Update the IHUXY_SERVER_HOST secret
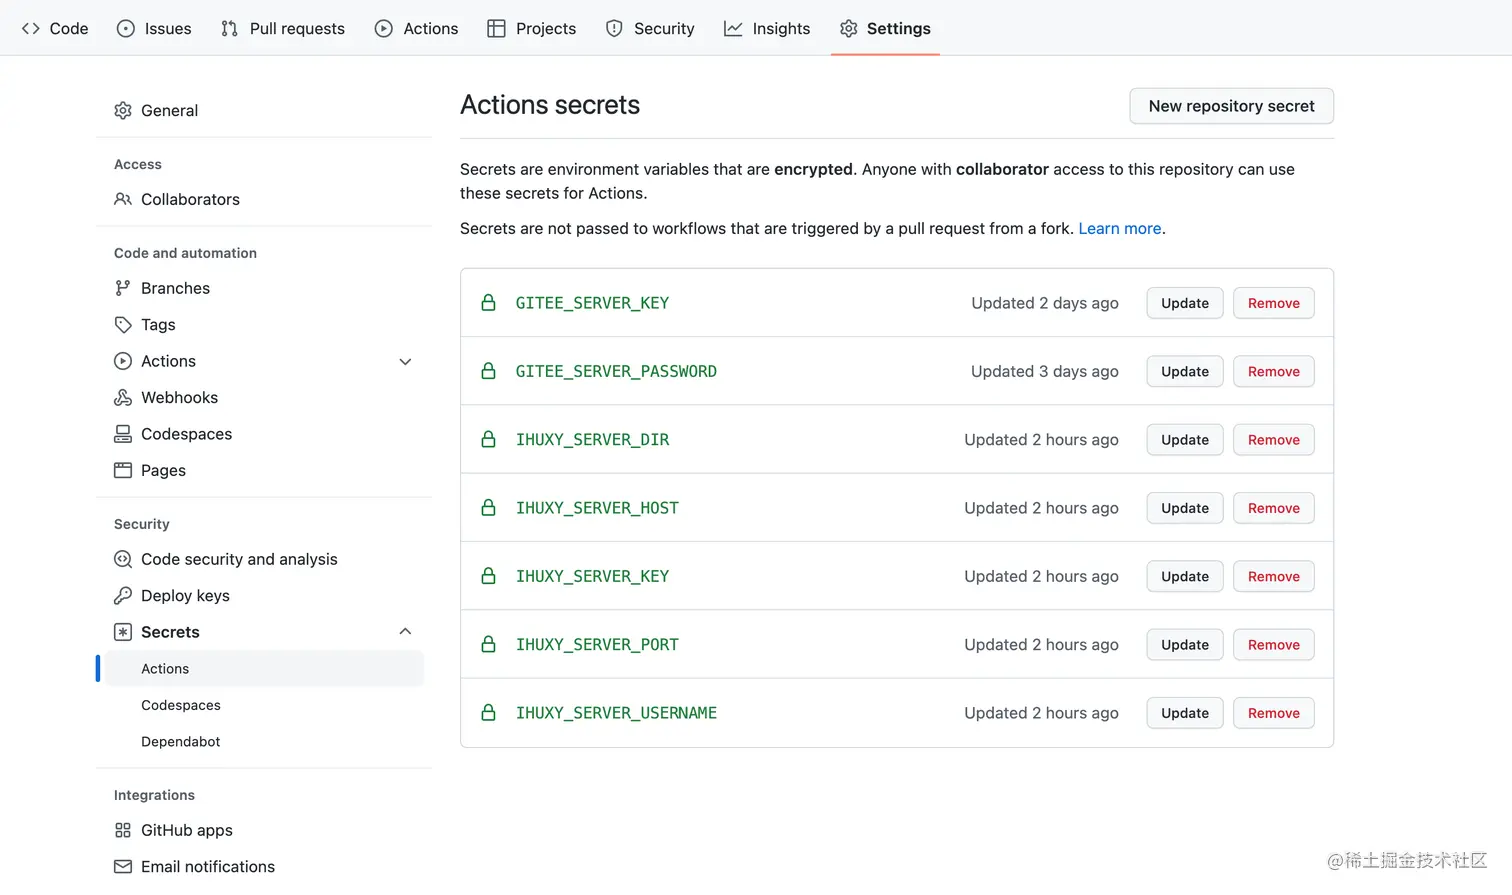 1184,508
